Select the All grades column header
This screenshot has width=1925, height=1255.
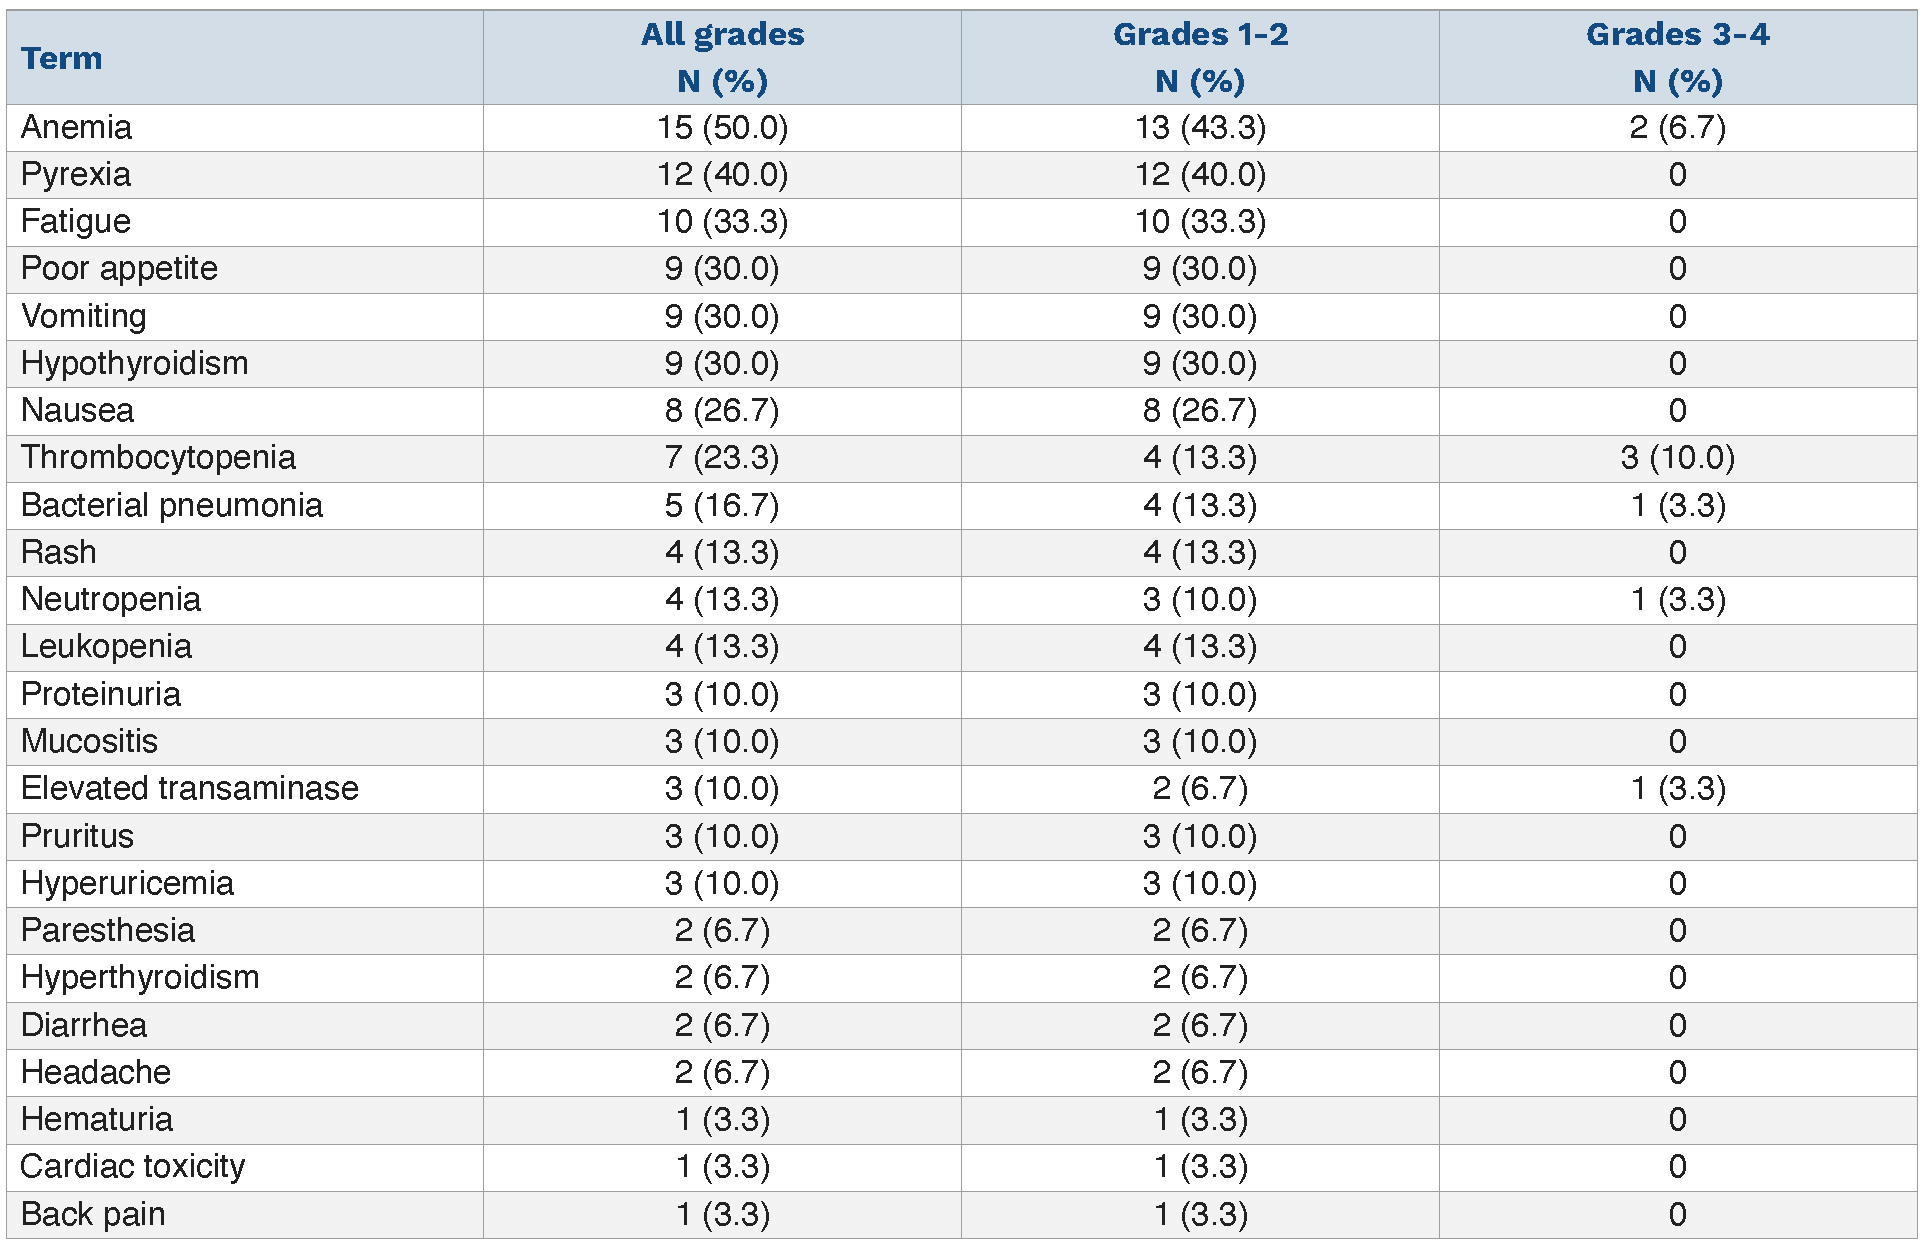click(x=722, y=57)
